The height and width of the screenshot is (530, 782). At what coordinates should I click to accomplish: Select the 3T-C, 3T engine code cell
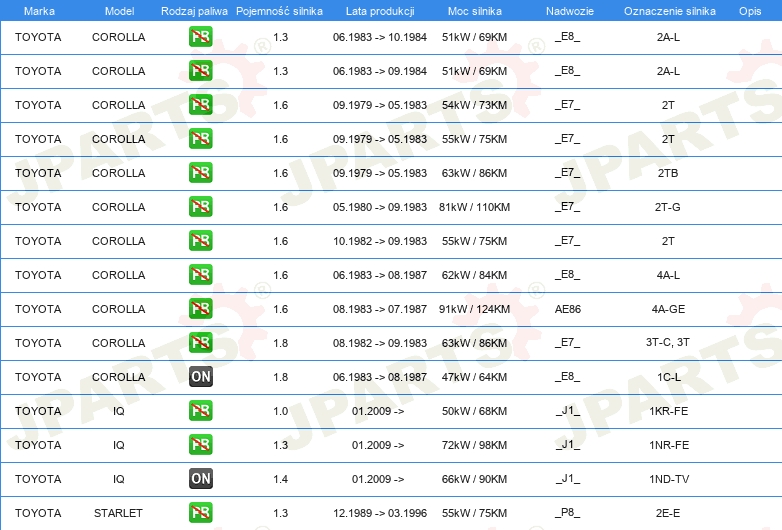pyautogui.click(x=668, y=343)
